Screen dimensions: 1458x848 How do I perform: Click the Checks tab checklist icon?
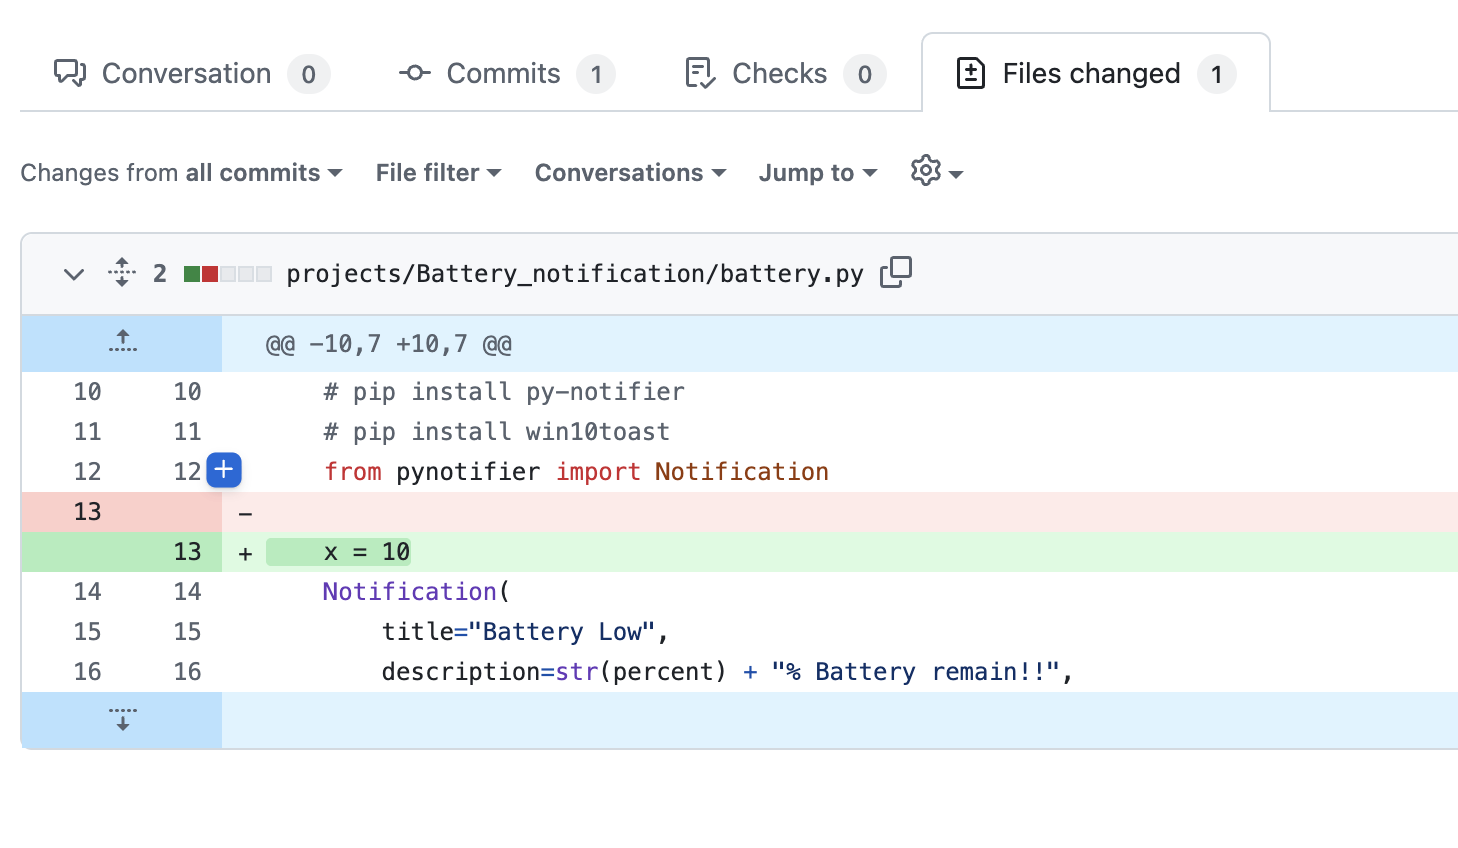tap(699, 74)
